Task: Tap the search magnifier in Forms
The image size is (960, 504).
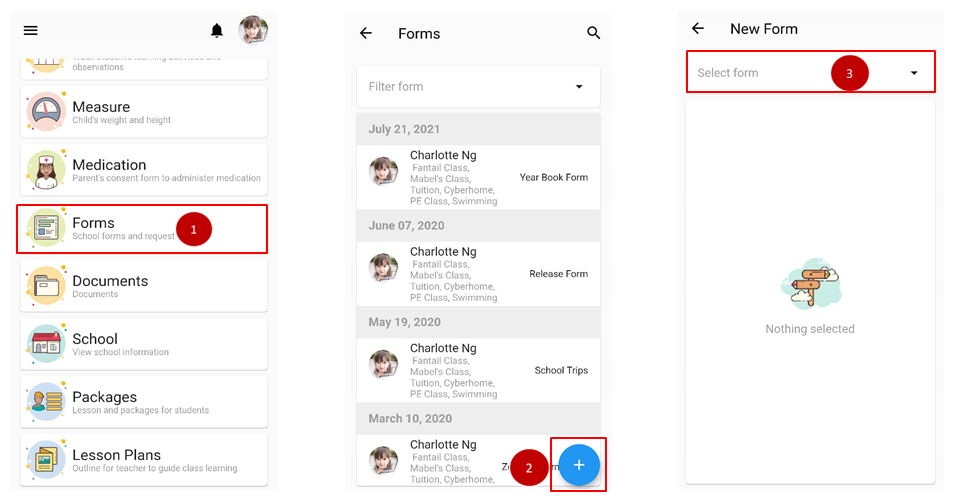Action: coord(593,34)
